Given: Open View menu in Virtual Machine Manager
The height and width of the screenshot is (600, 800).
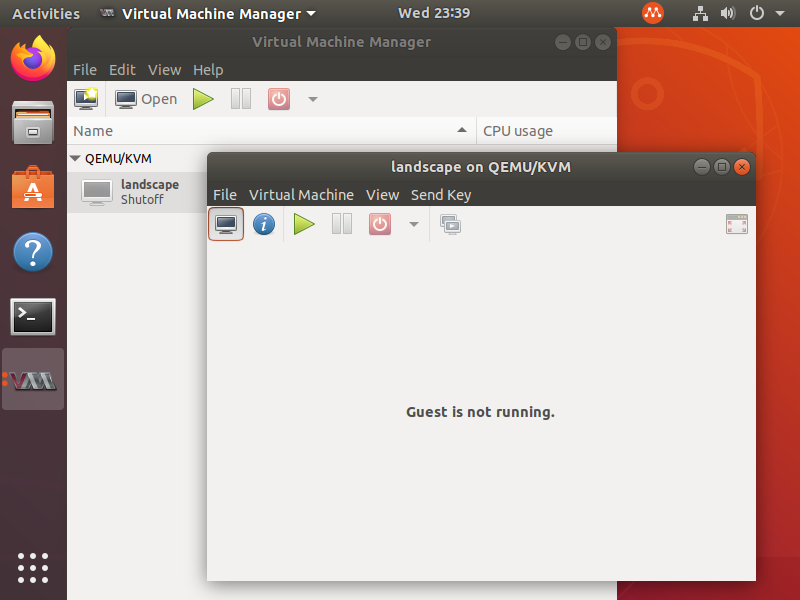Looking at the screenshot, I should (x=164, y=70).
